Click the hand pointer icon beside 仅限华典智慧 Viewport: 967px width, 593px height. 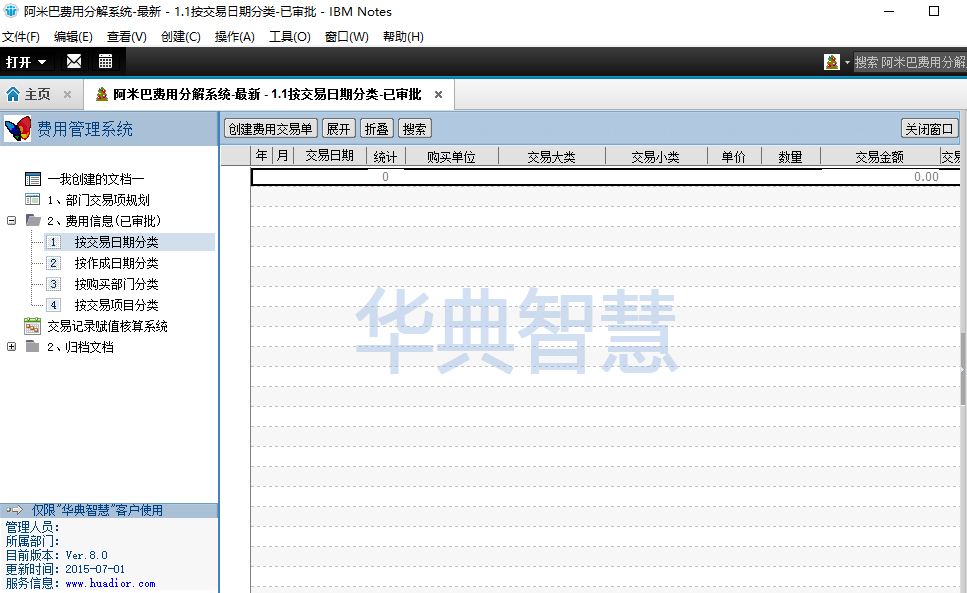pyautogui.click(x=14, y=510)
